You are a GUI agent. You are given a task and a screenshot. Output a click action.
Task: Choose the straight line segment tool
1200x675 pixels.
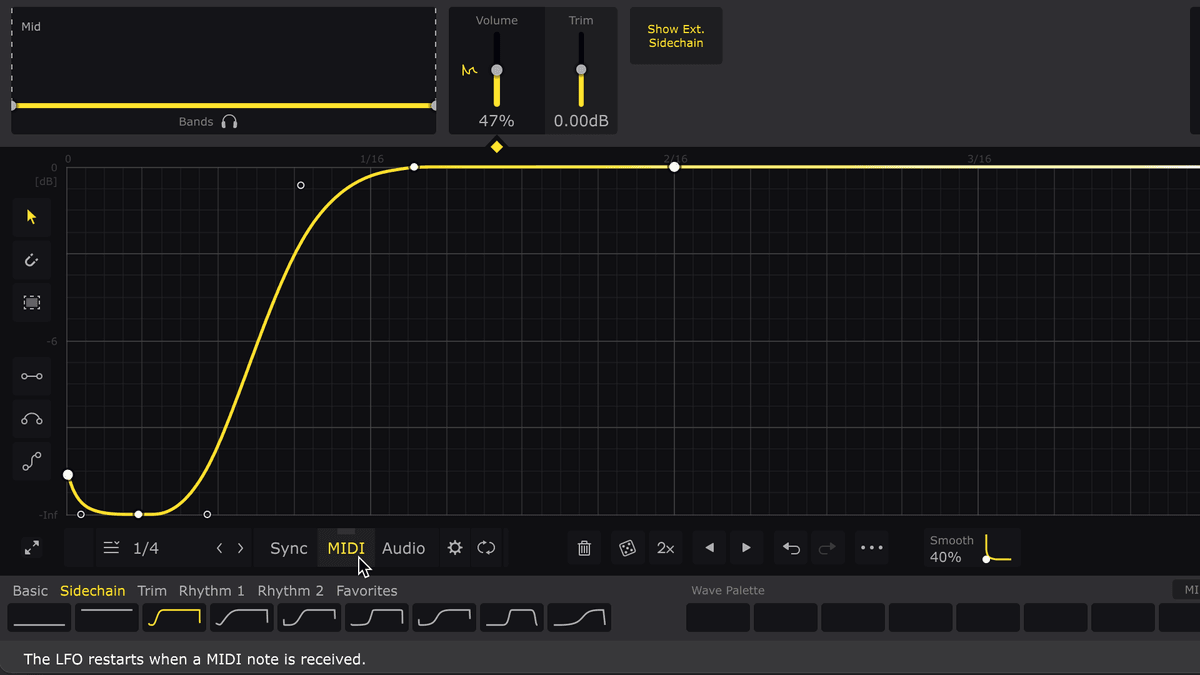pos(32,376)
